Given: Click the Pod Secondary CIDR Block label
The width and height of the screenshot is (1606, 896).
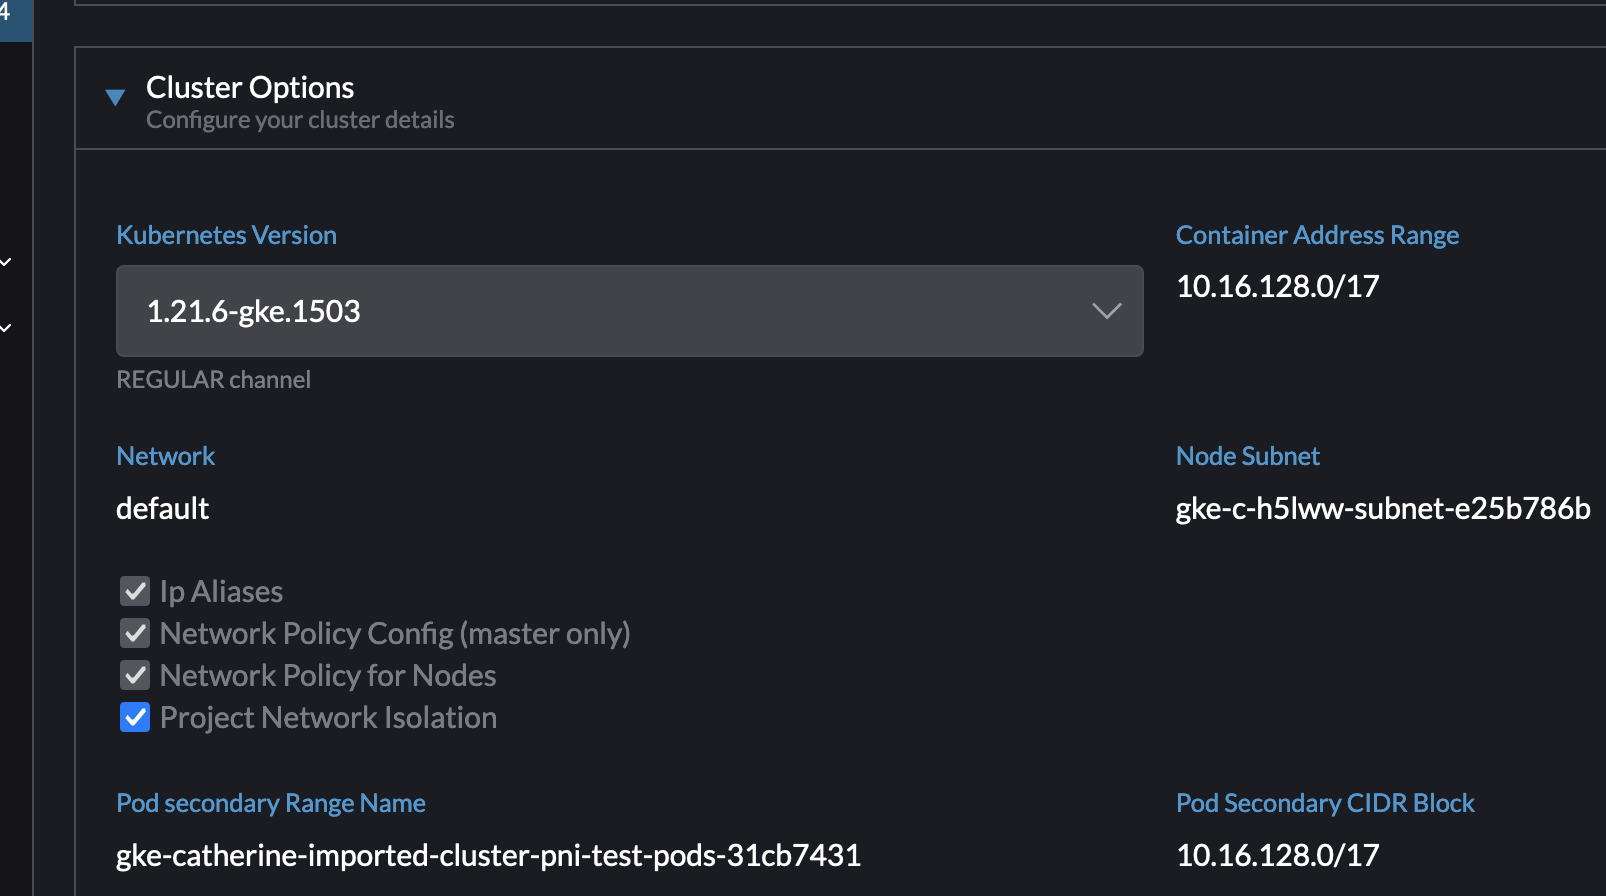Looking at the screenshot, I should (x=1325, y=802).
